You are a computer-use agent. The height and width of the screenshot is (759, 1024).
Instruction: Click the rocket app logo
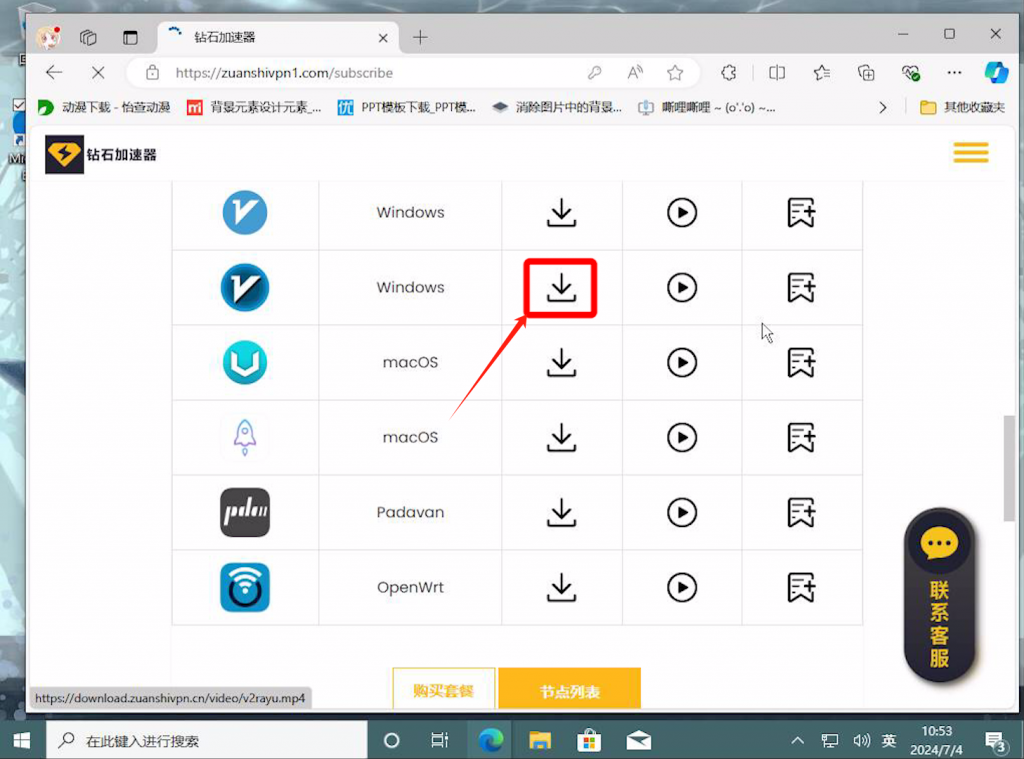245,438
